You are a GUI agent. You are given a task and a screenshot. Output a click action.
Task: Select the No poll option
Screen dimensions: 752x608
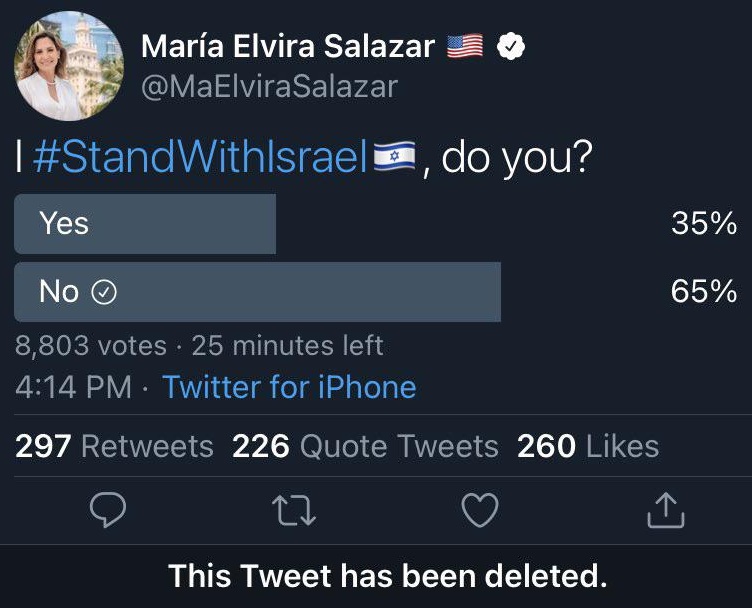tap(257, 292)
